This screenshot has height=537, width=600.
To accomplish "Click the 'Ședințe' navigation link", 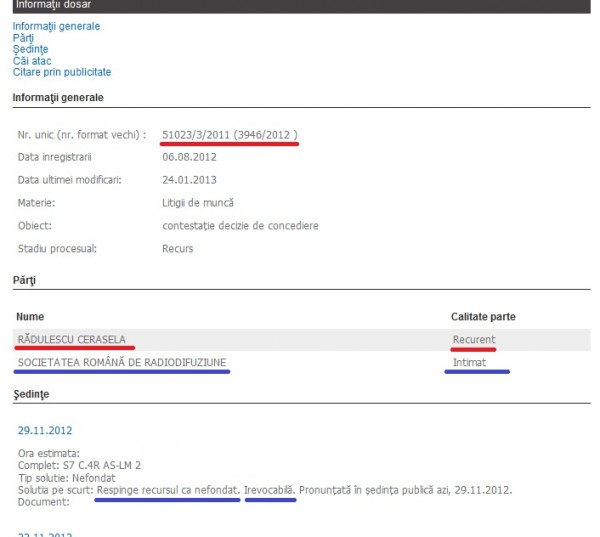I will tap(30, 49).
